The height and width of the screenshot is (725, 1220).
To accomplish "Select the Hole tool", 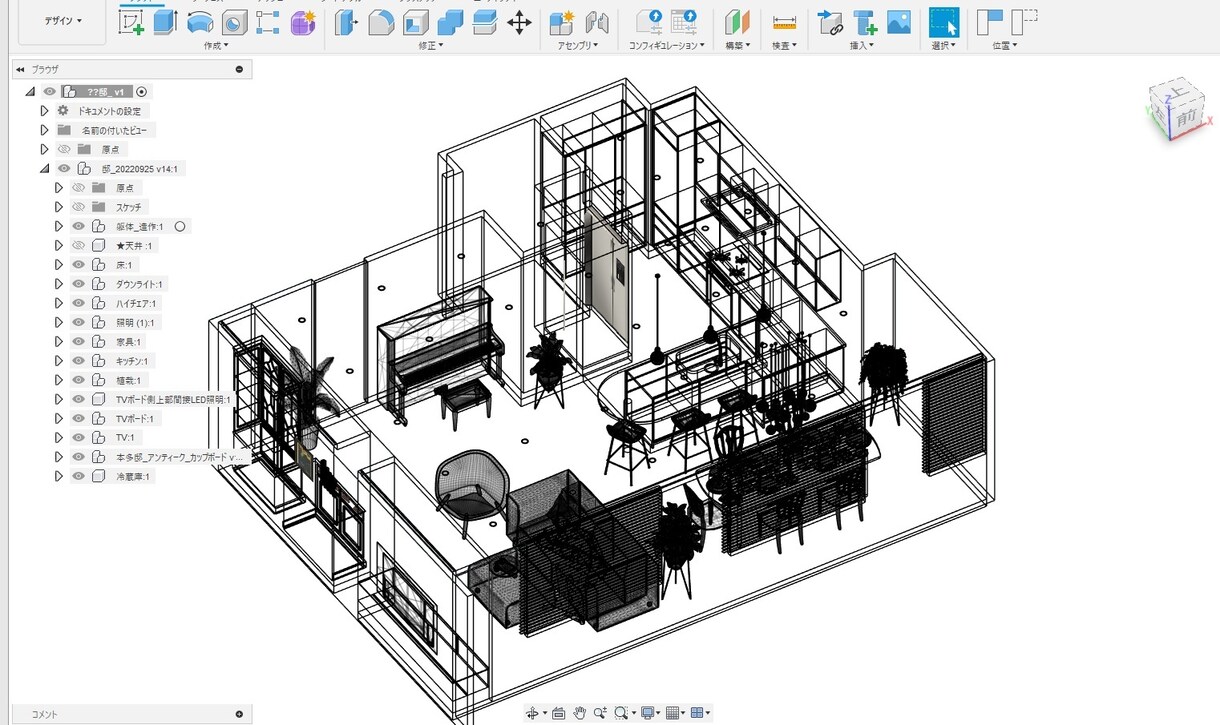I will tap(234, 22).
